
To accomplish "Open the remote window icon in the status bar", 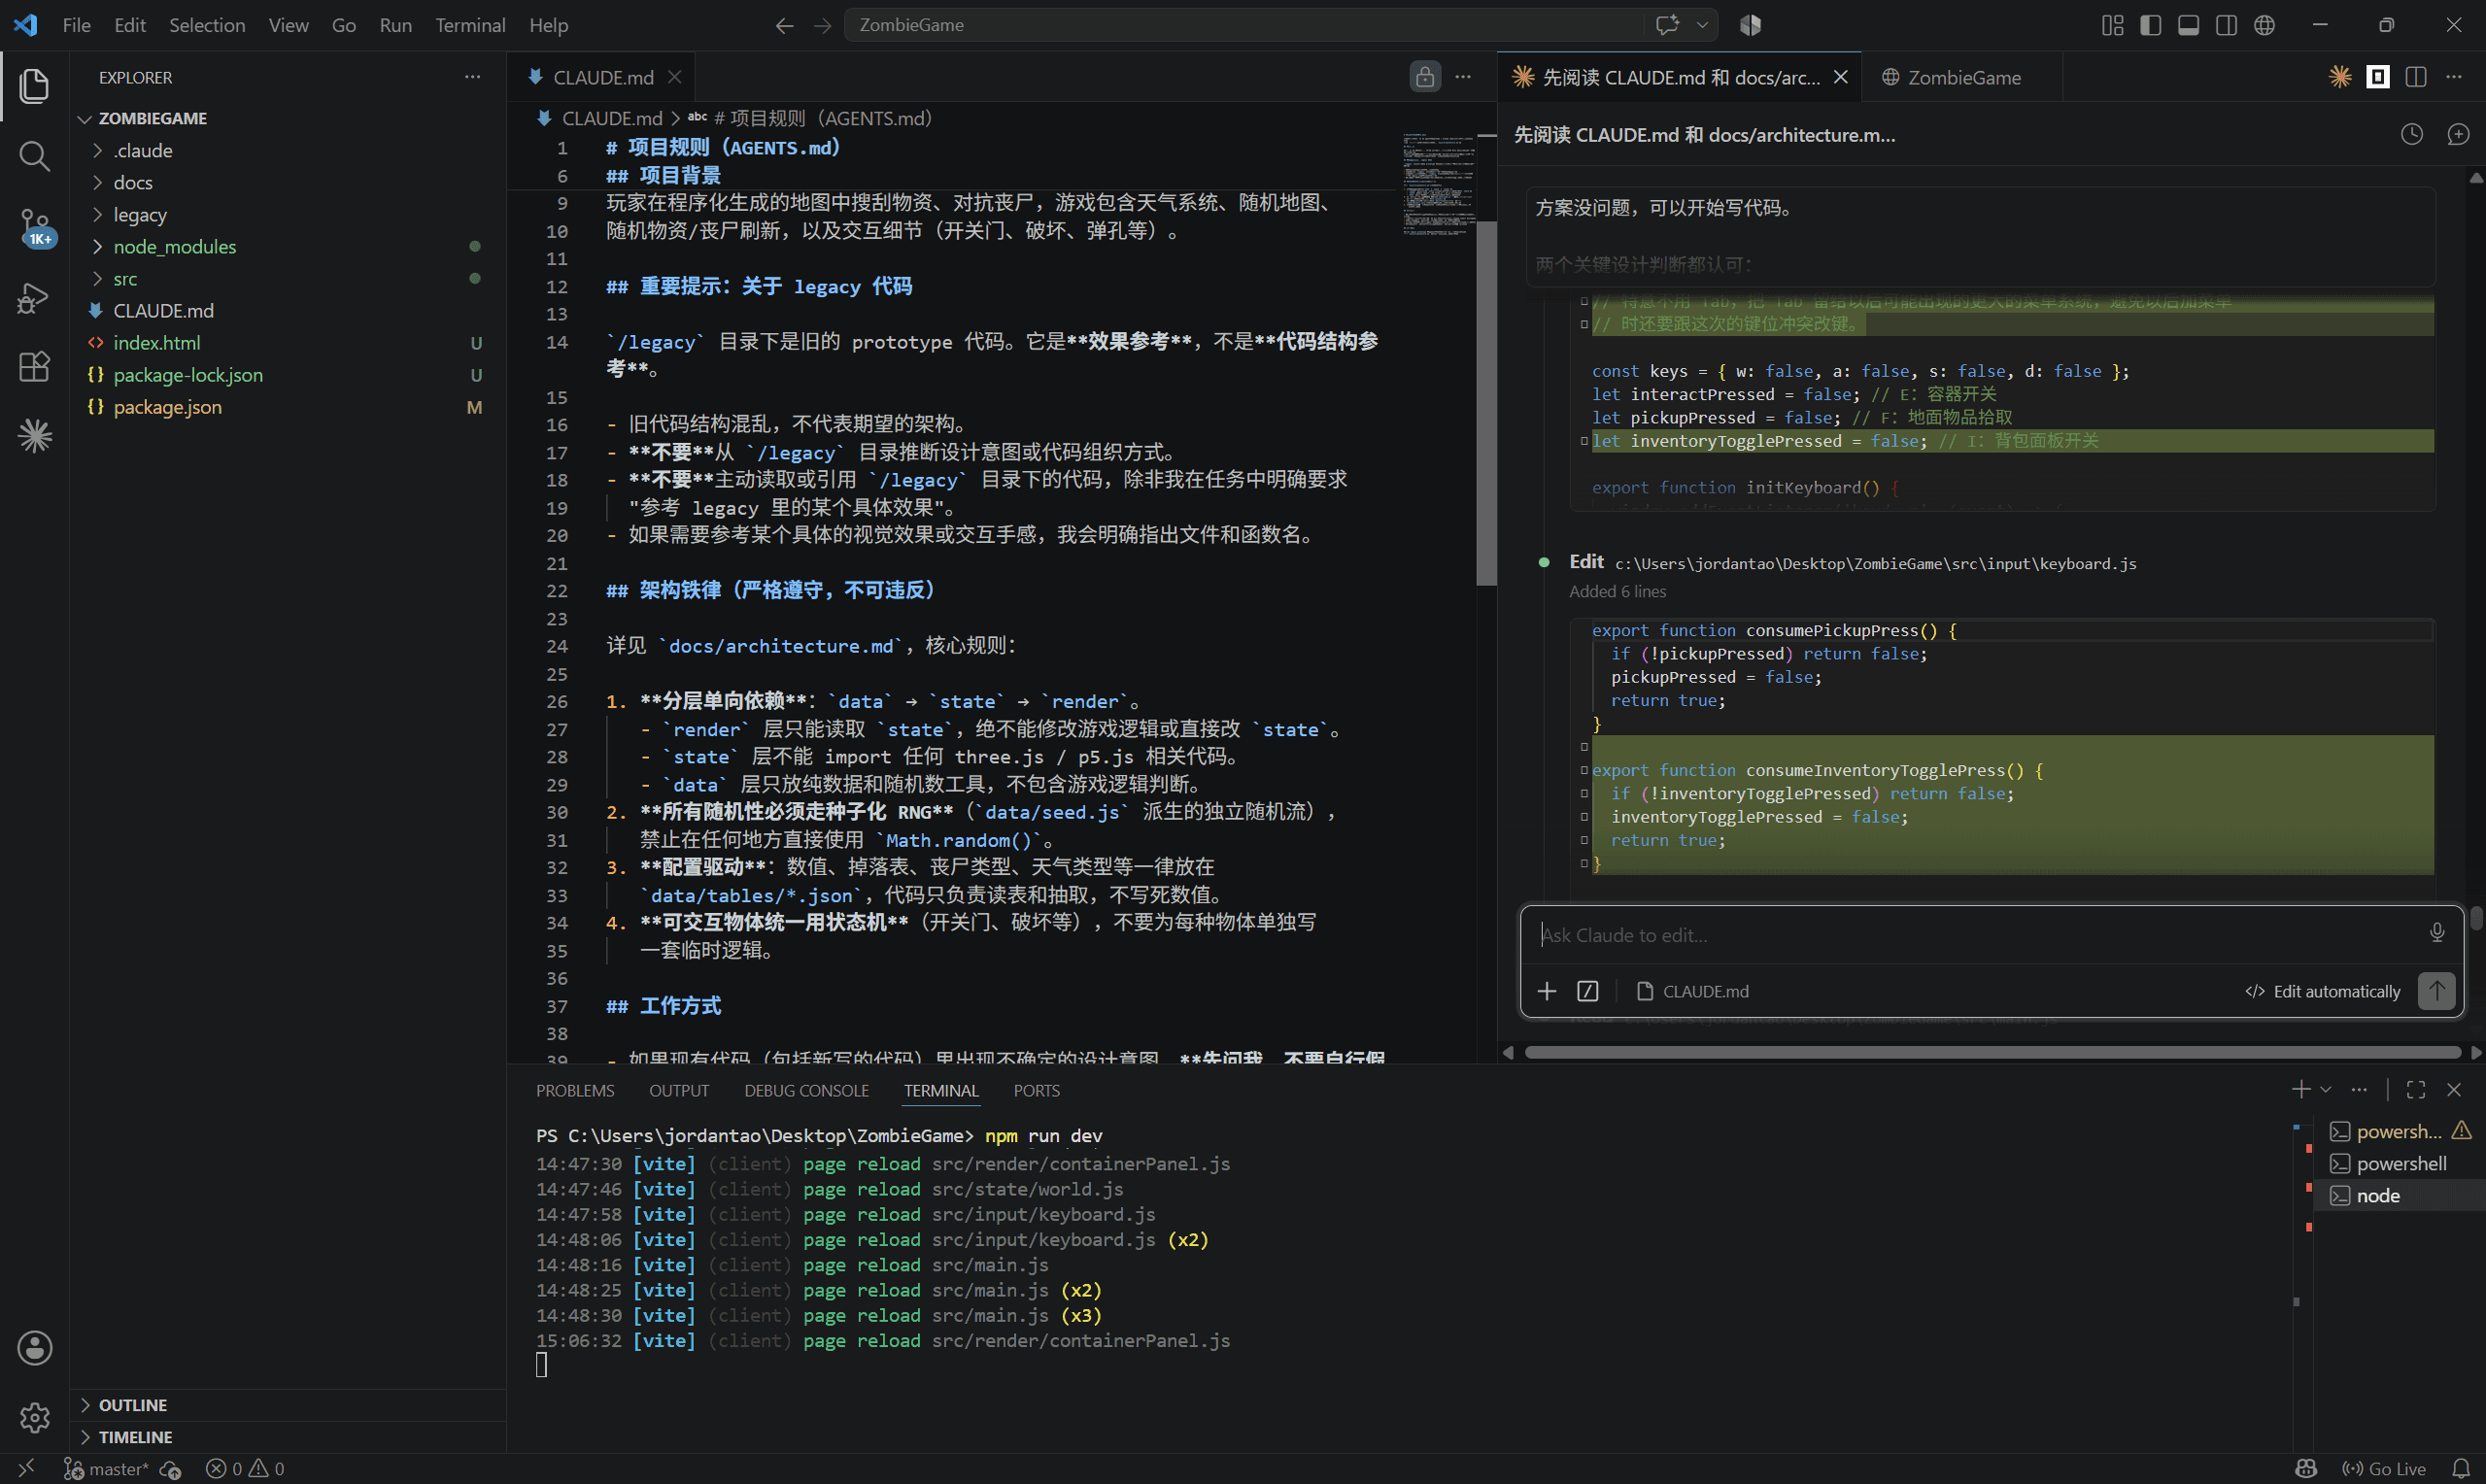I will click(26, 1468).
